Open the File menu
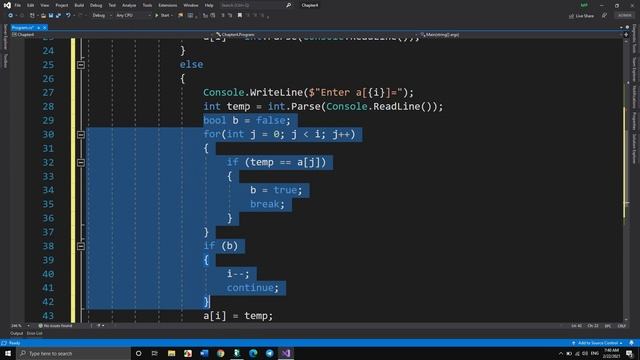 (18, 5)
